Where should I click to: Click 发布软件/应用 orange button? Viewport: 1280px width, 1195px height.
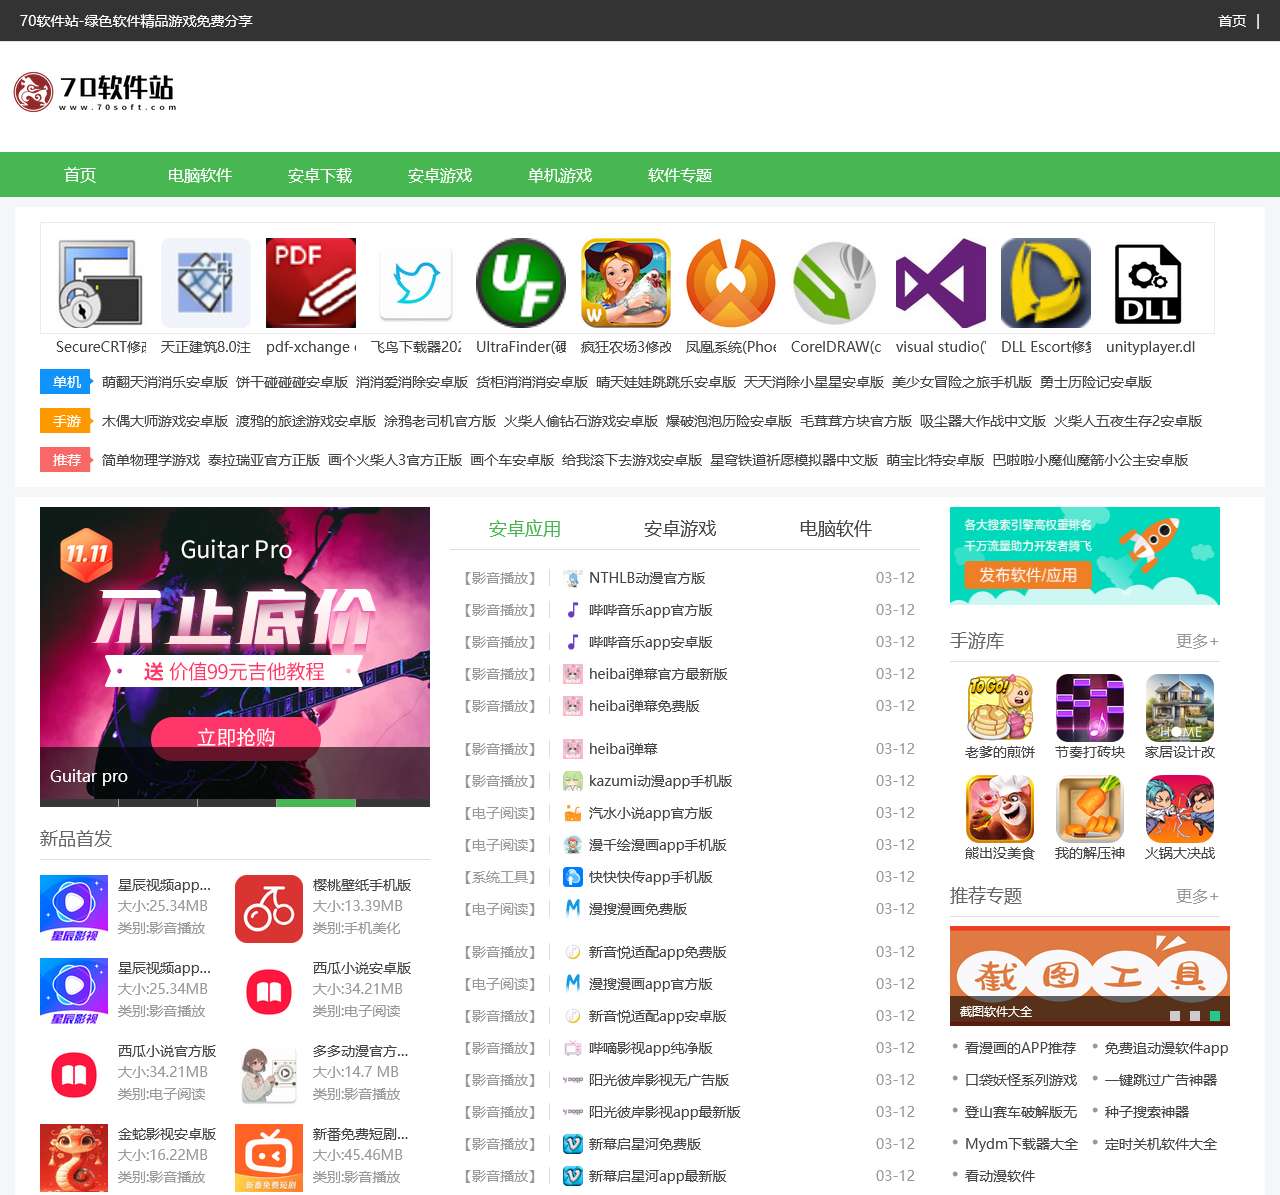click(1028, 575)
